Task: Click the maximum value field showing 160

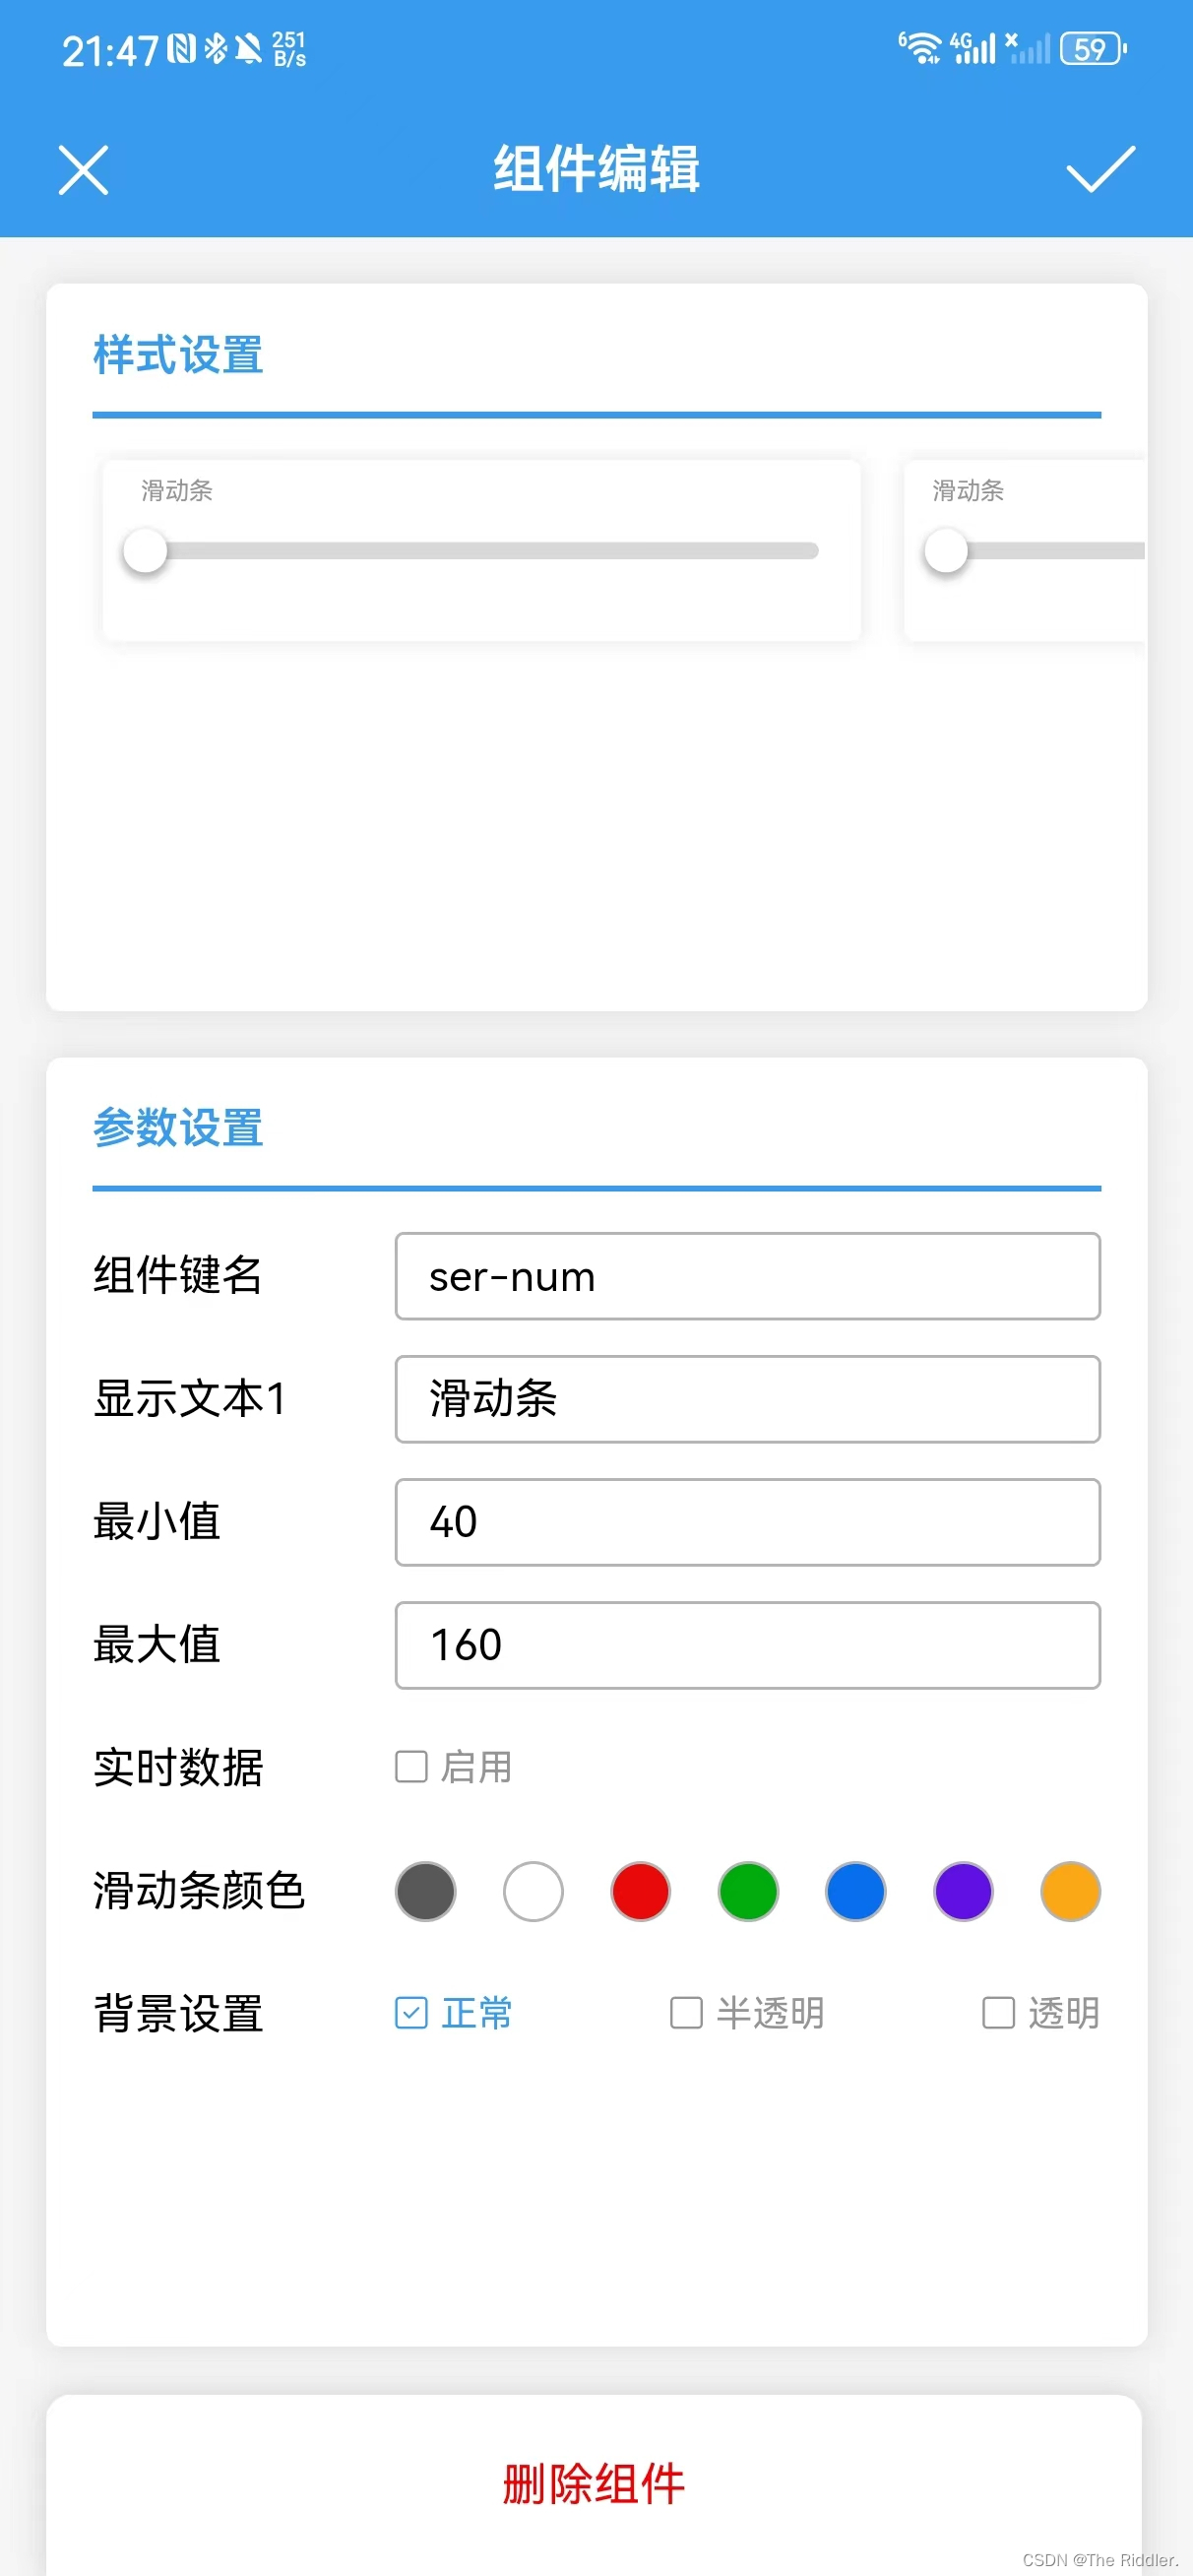Action: (x=746, y=1645)
